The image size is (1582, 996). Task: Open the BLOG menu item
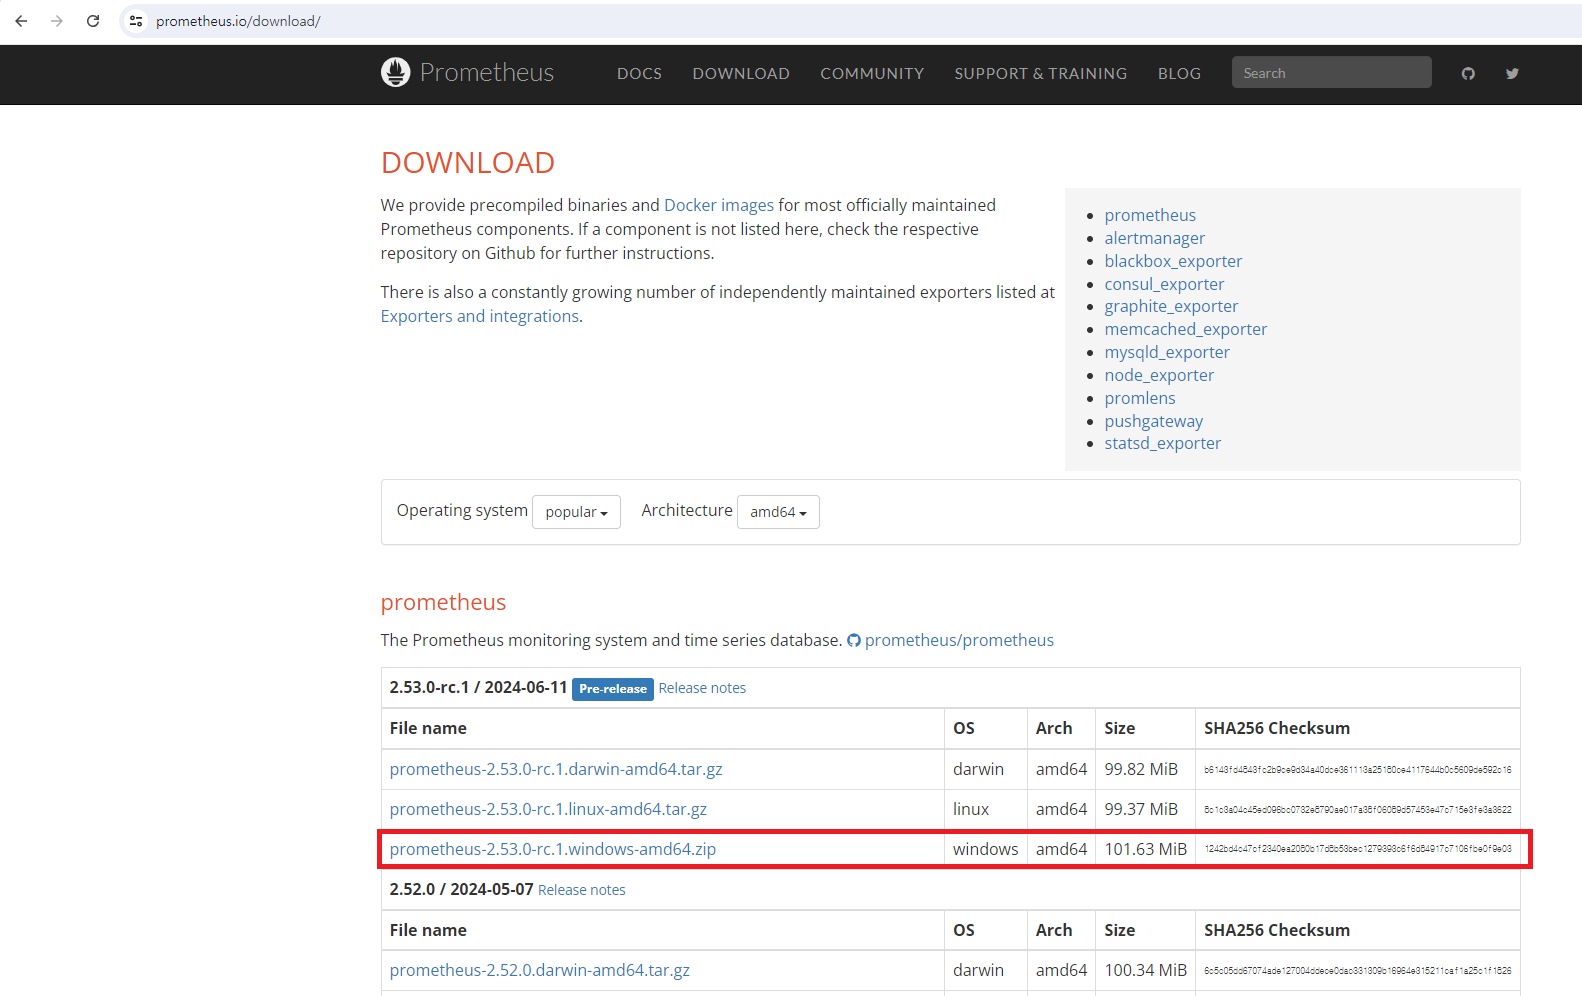tap(1179, 73)
